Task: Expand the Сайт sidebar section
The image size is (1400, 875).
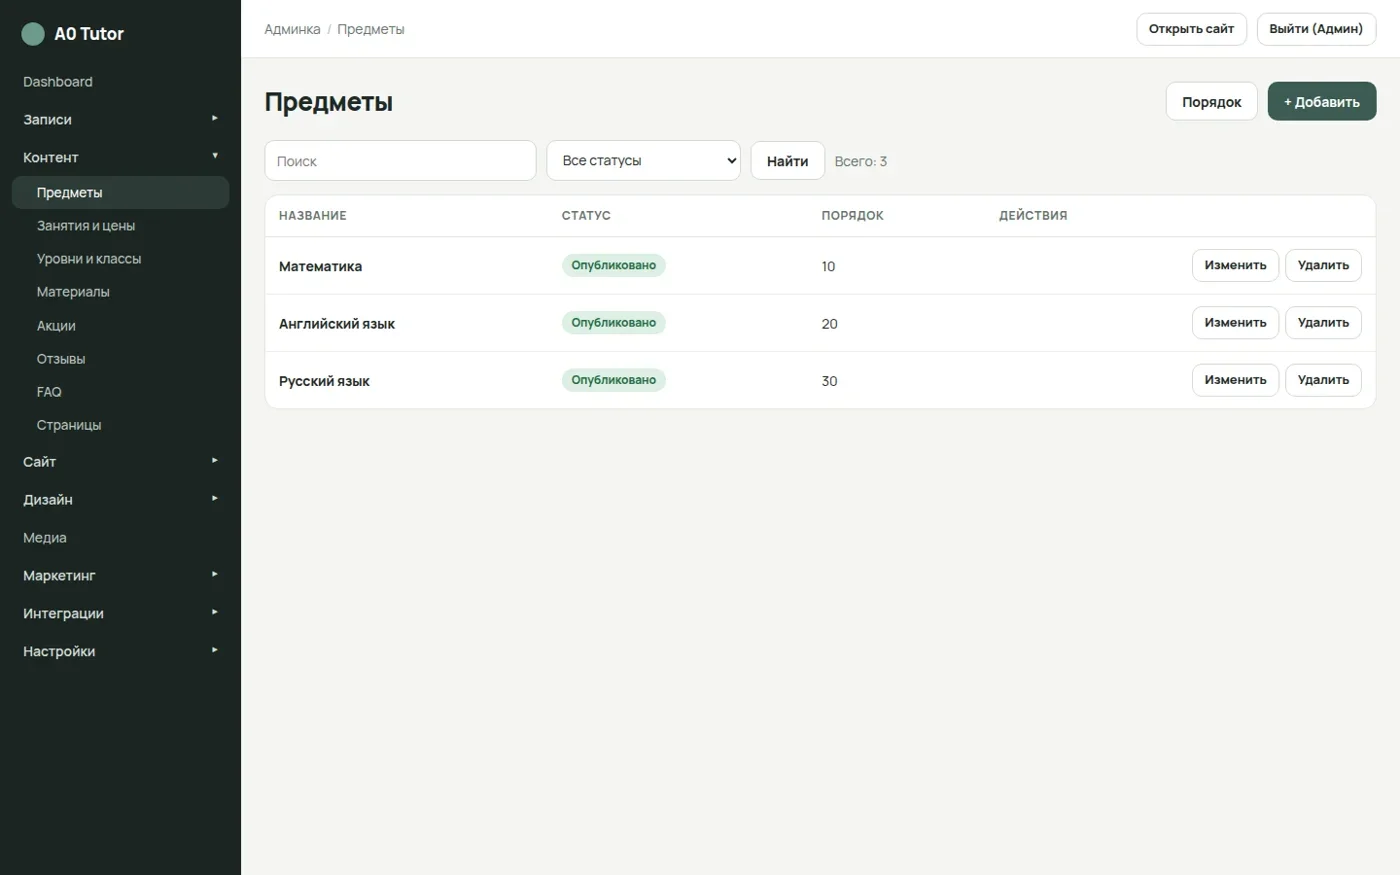Action: (120, 462)
